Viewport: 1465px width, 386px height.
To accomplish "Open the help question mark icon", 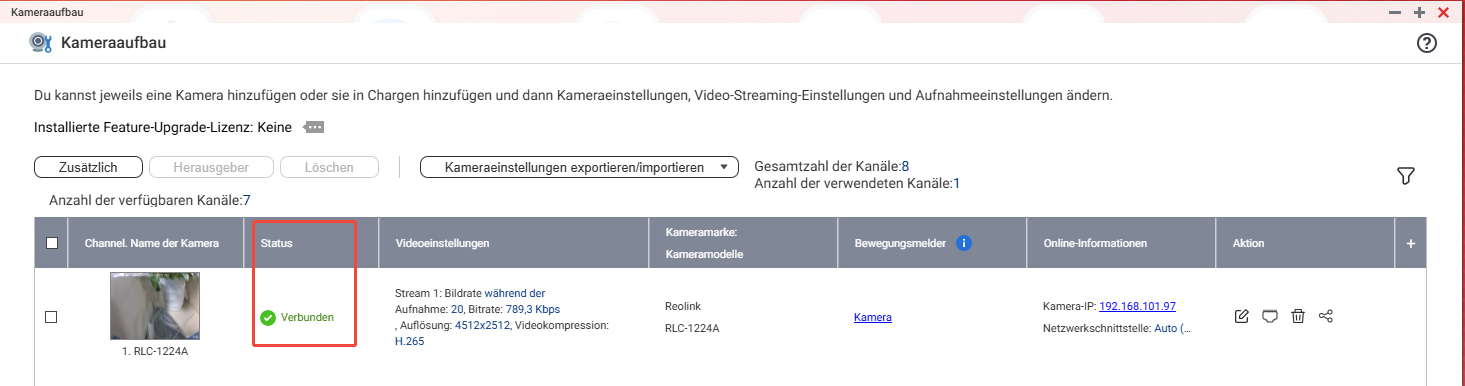I will click(1426, 43).
